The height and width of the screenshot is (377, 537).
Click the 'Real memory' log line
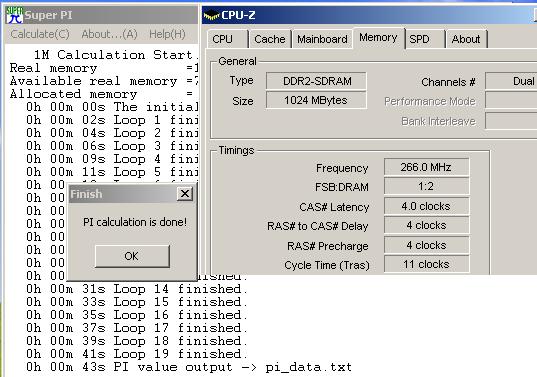click(104, 68)
